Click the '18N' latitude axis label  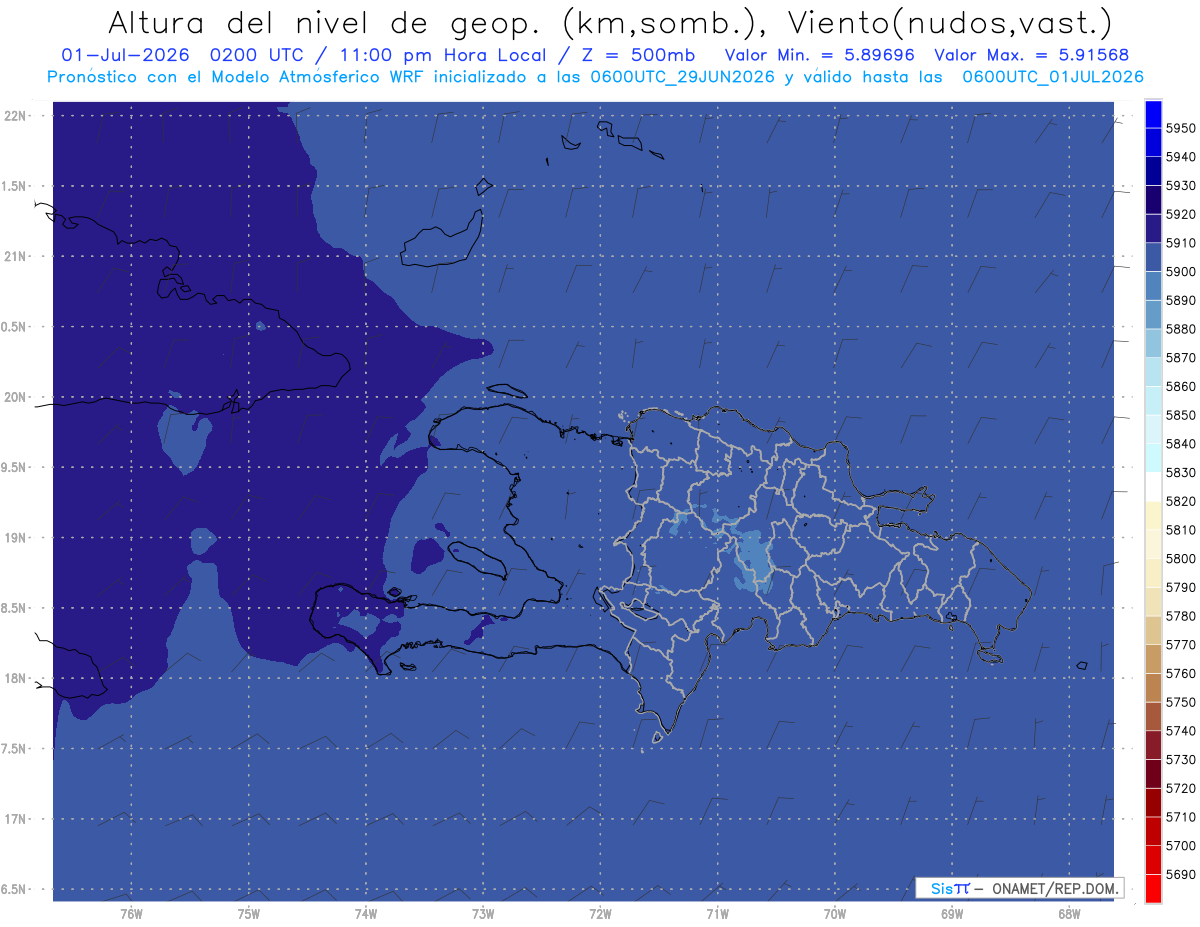pos(15,679)
